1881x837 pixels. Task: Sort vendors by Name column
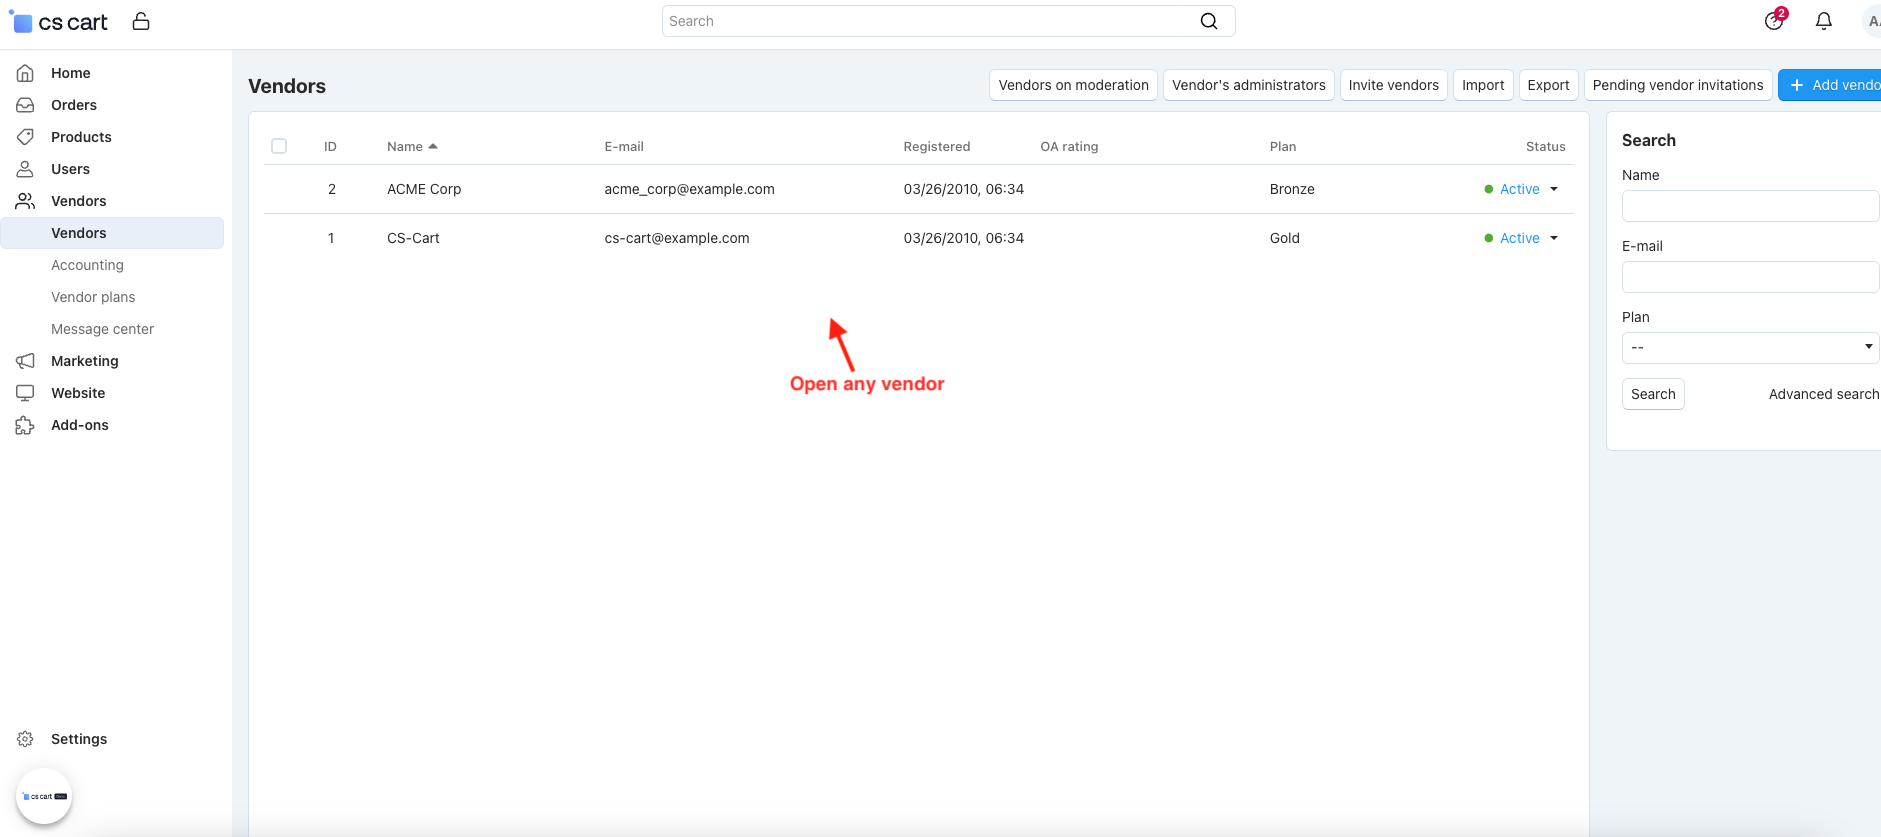412,146
